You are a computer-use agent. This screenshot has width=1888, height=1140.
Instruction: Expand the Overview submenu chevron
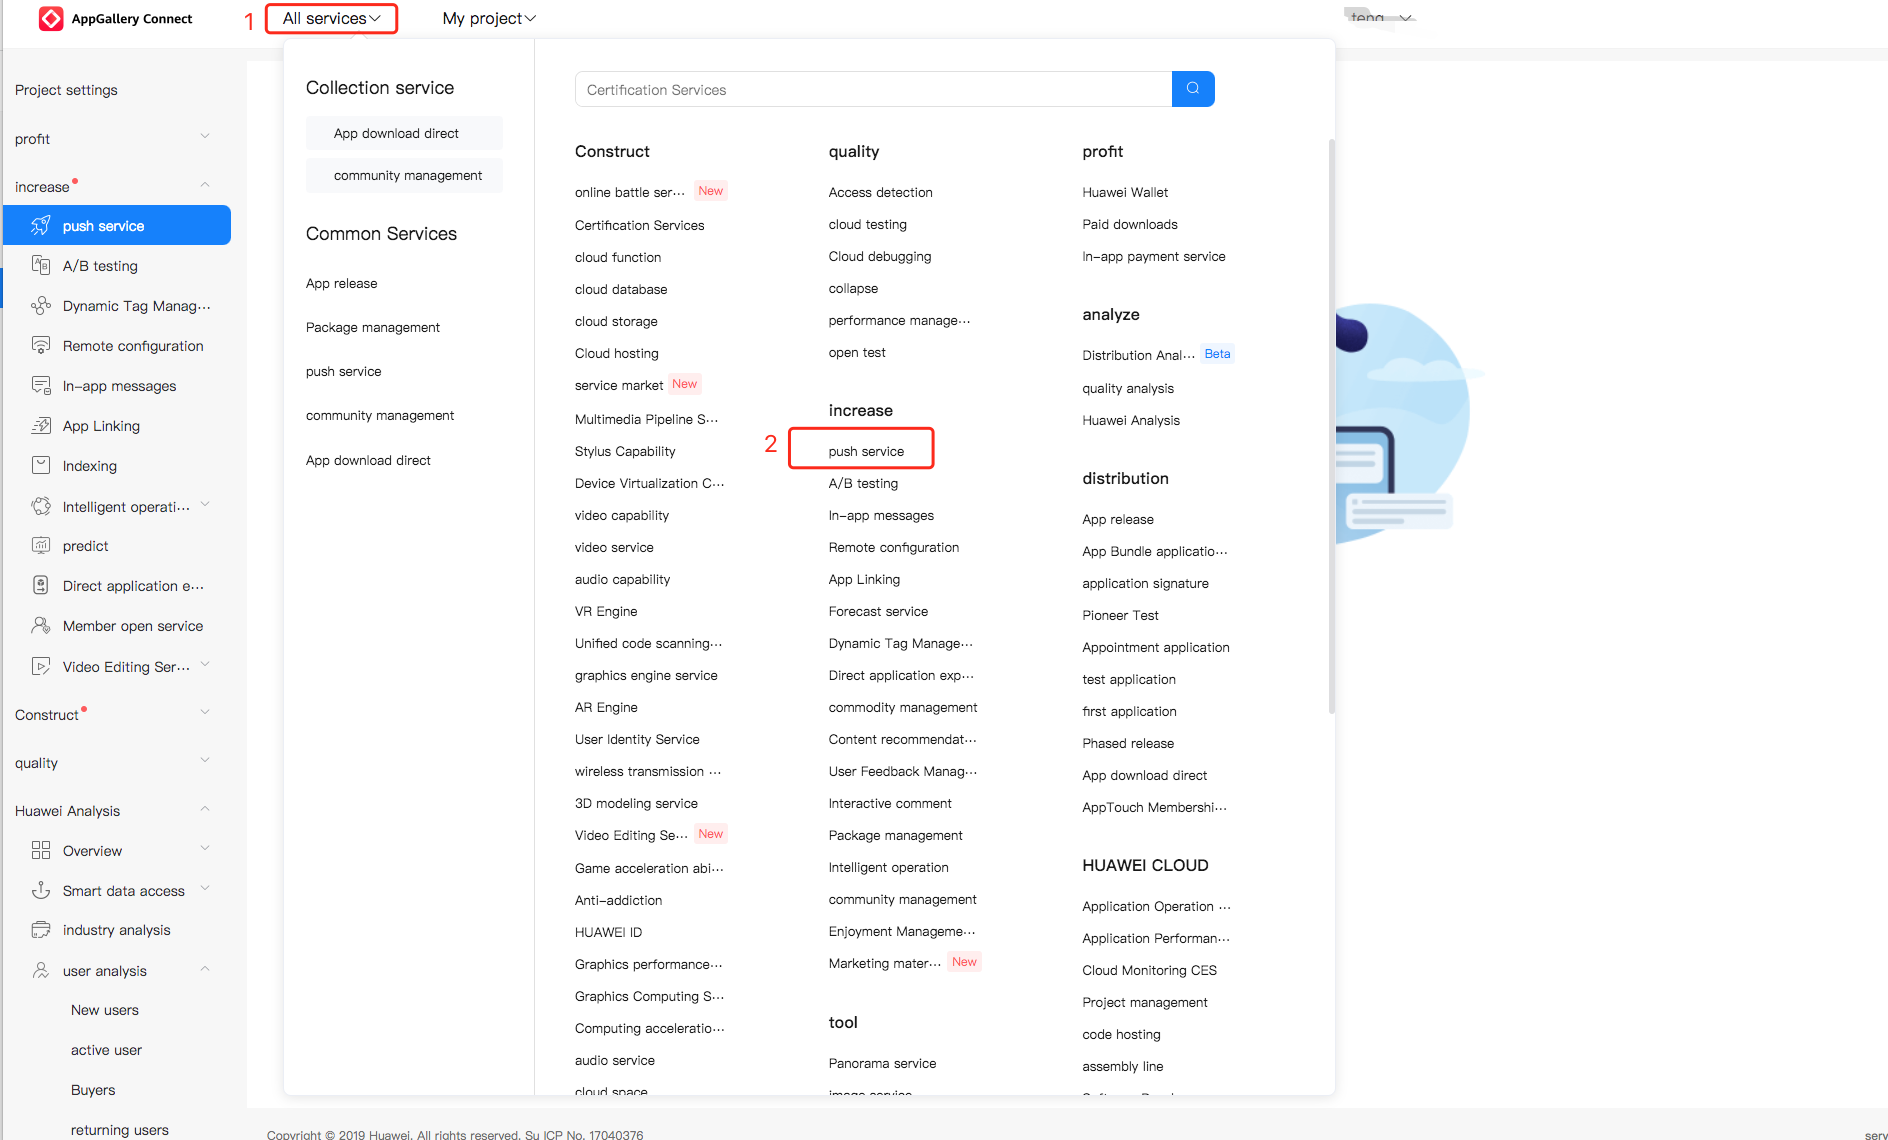[x=205, y=849]
